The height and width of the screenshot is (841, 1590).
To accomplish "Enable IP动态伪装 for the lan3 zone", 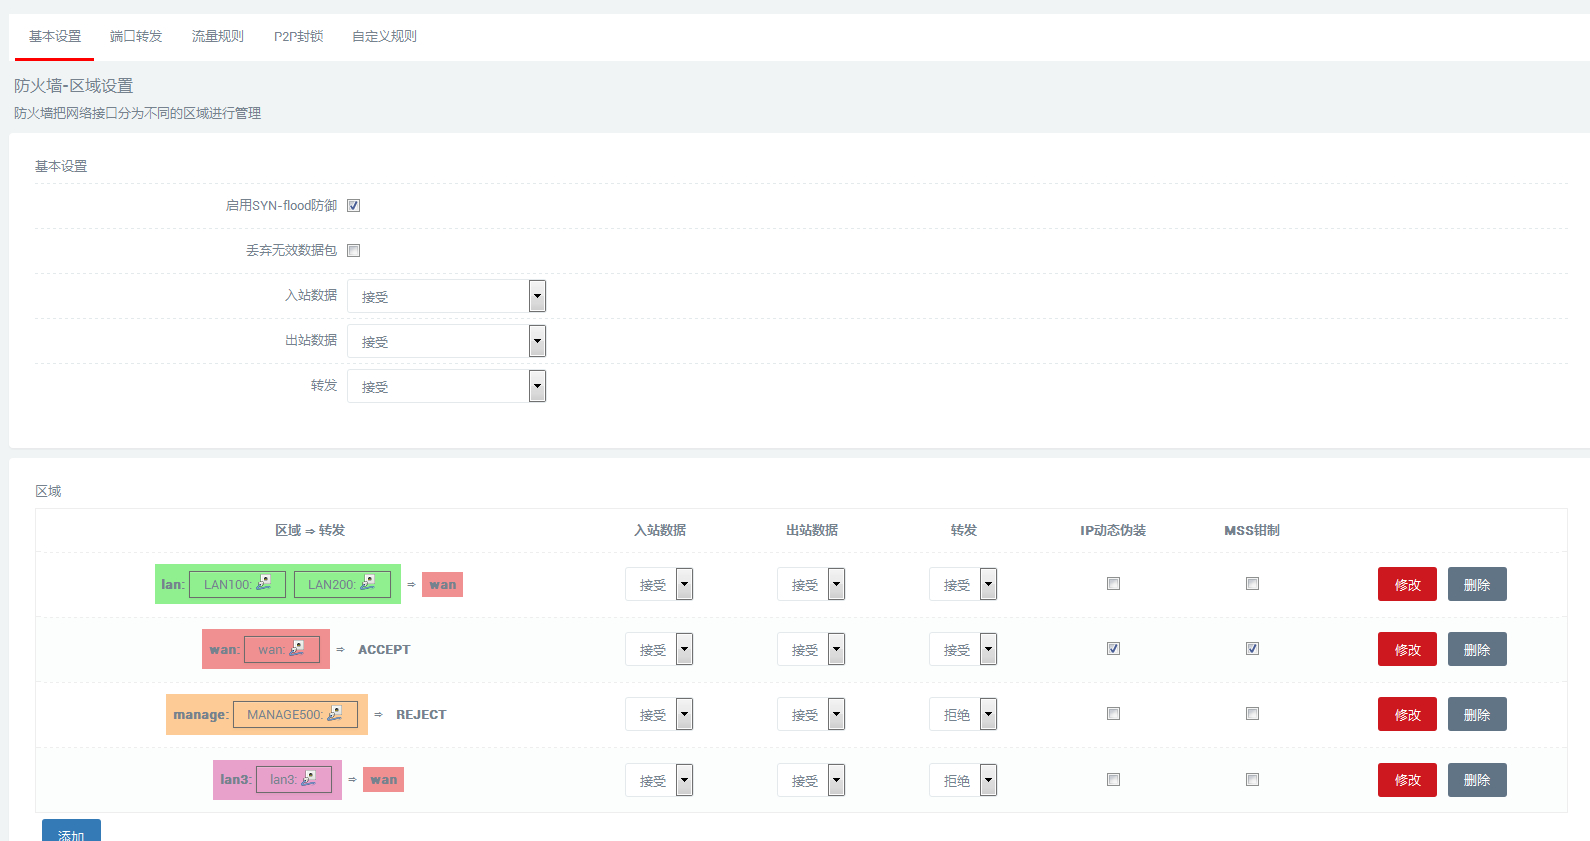I will [1113, 779].
